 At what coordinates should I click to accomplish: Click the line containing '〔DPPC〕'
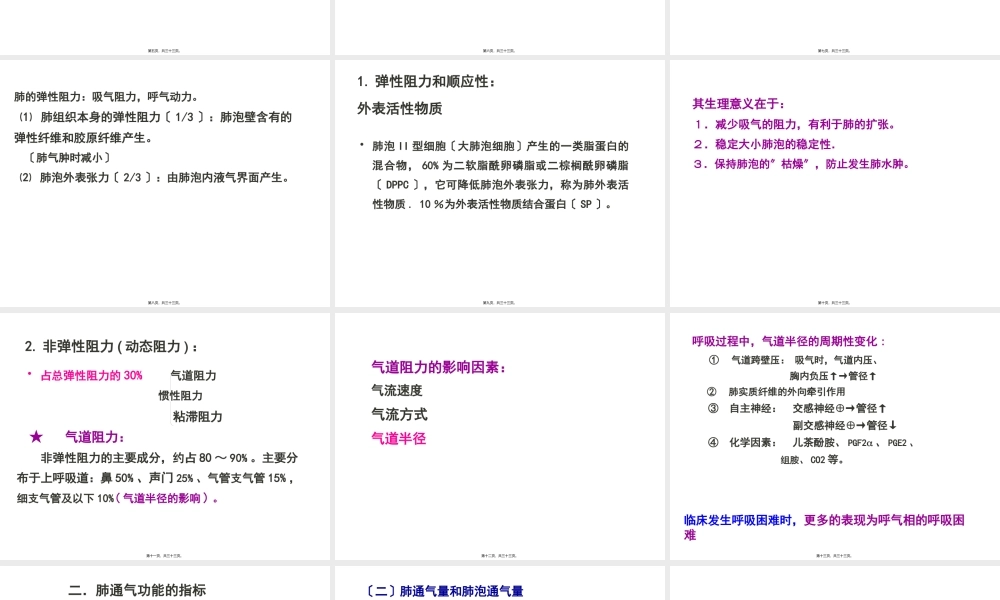pos(501,185)
